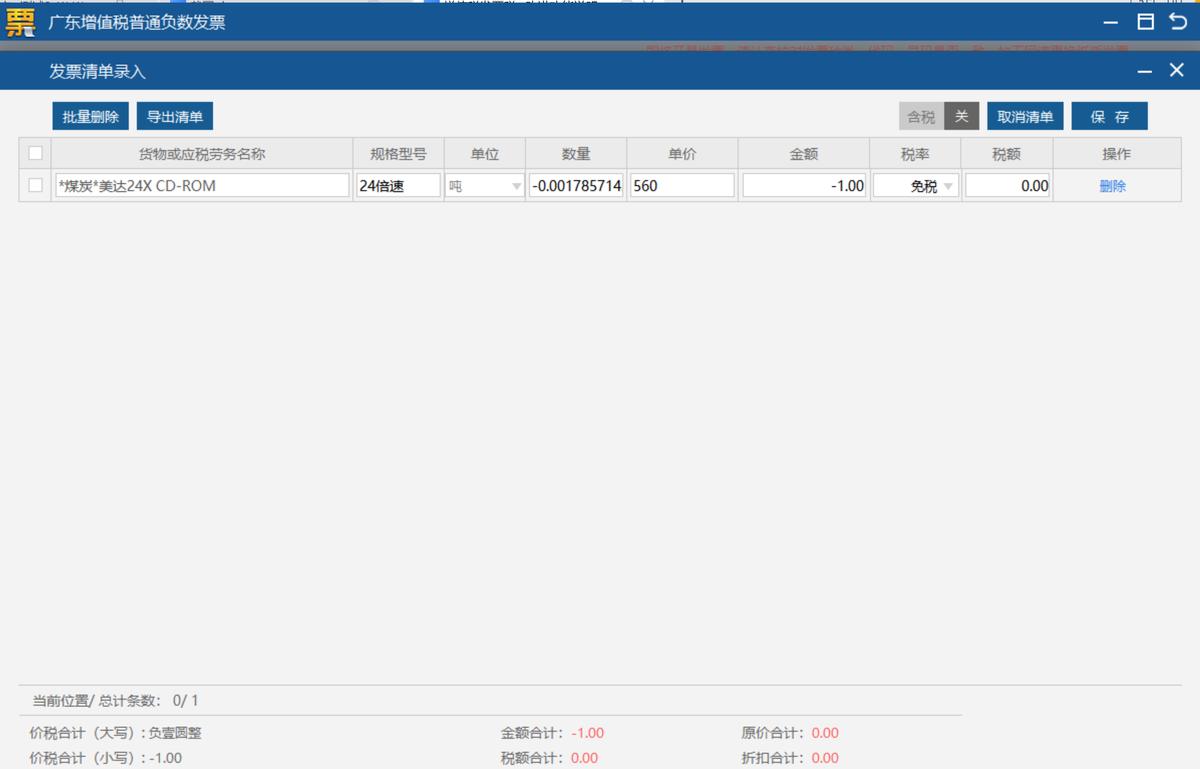Open the 税率 dropdown showing 免税
Viewport: 1200px width, 769px height.
tap(915, 185)
